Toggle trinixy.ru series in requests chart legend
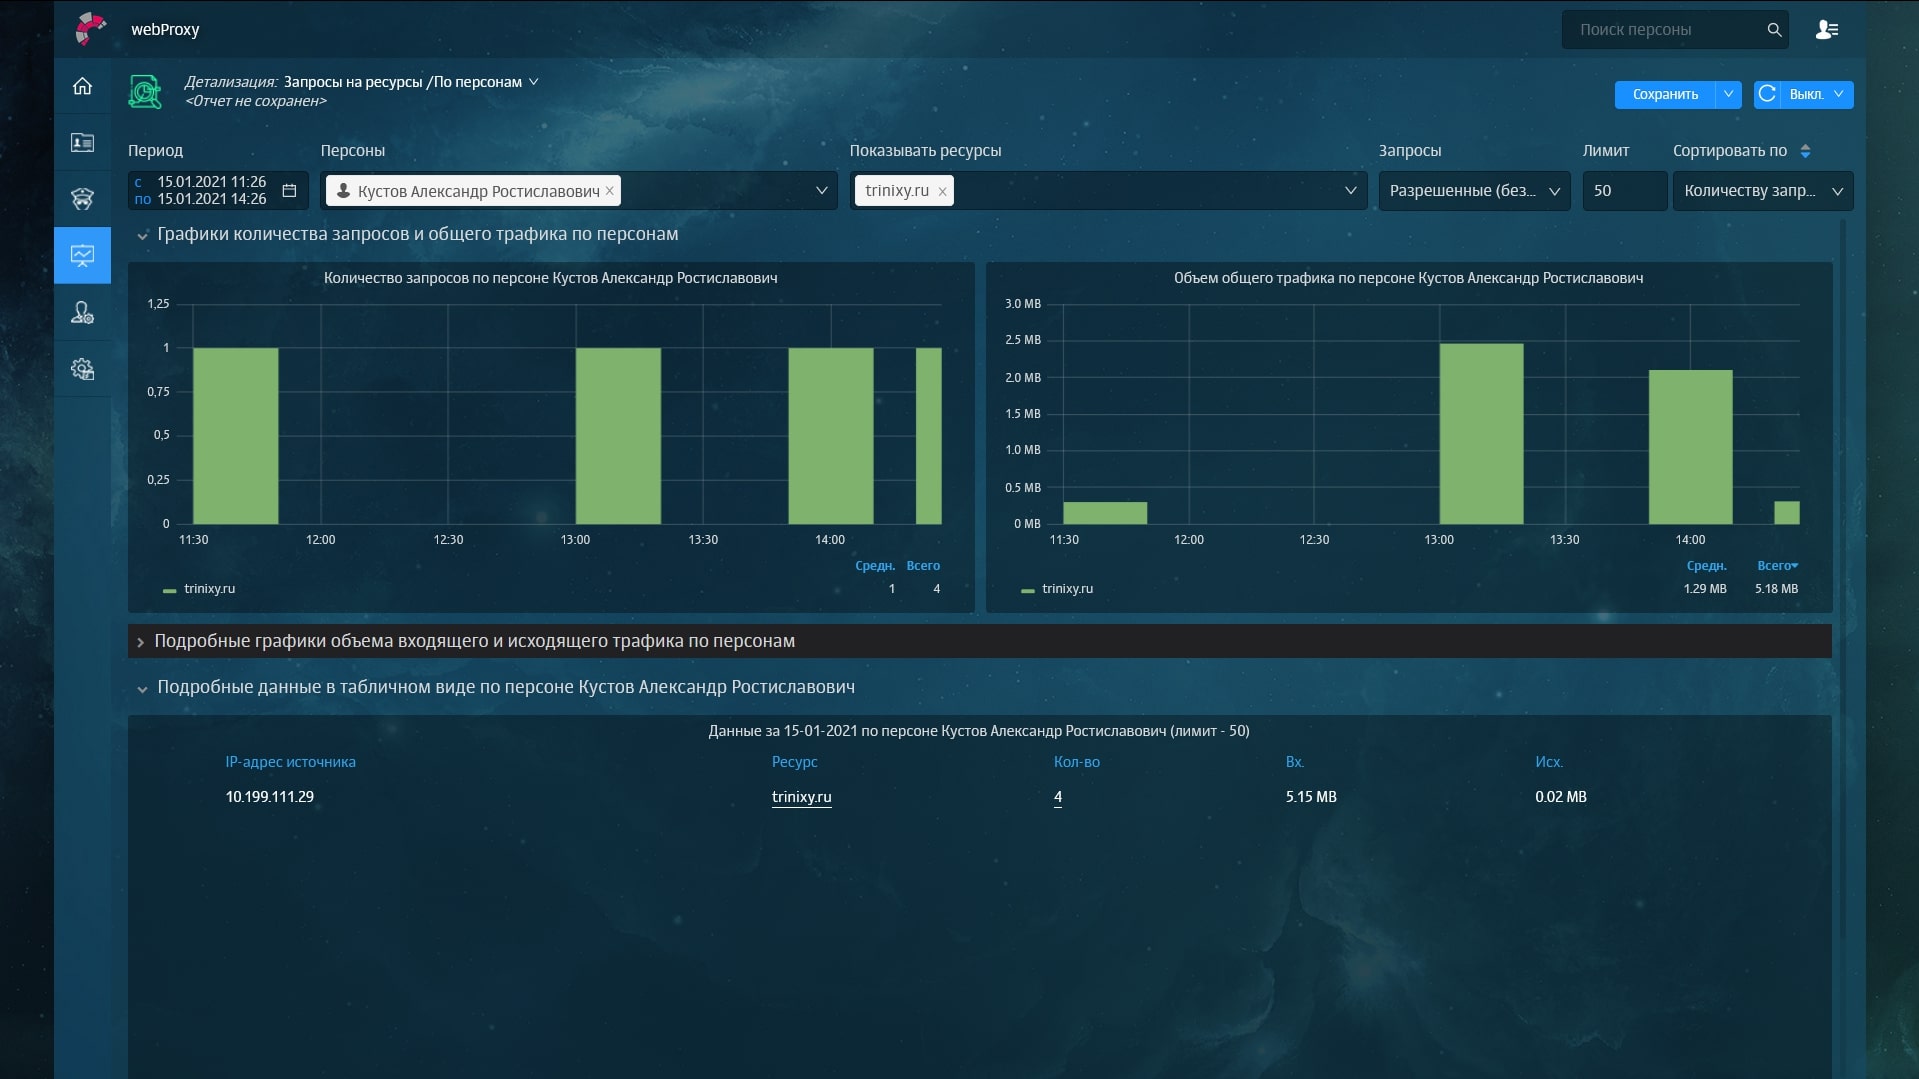The height and width of the screenshot is (1079, 1919). click(x=209, y=589)
